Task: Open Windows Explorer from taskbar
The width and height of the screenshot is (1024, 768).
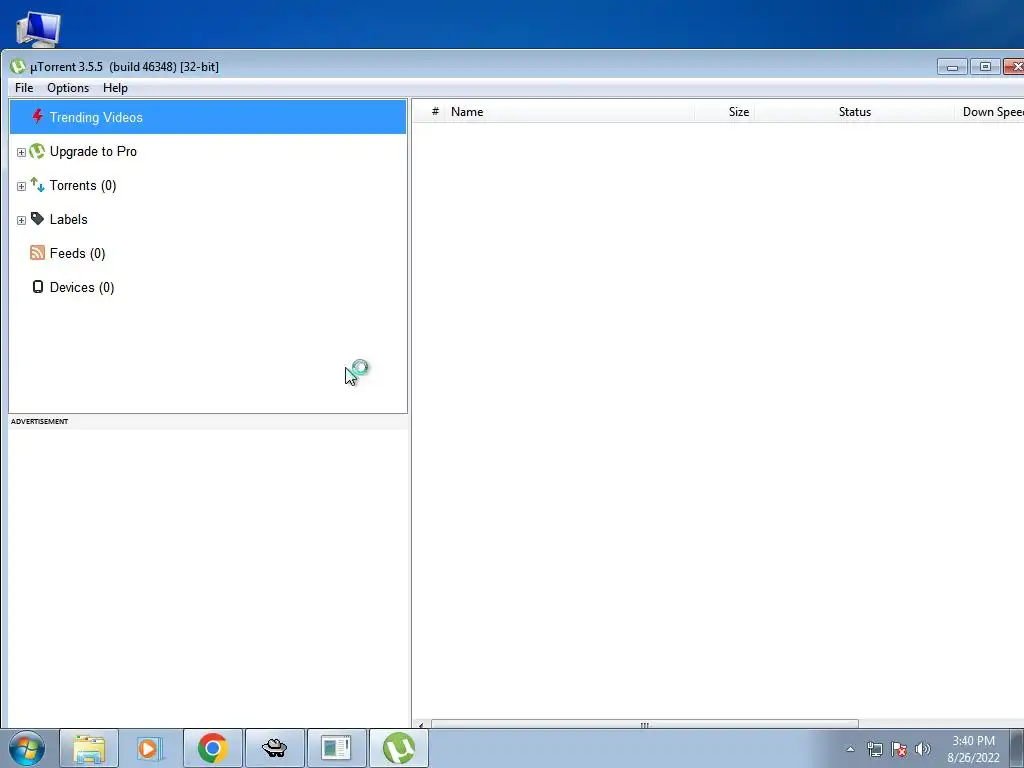Action: 89,748
